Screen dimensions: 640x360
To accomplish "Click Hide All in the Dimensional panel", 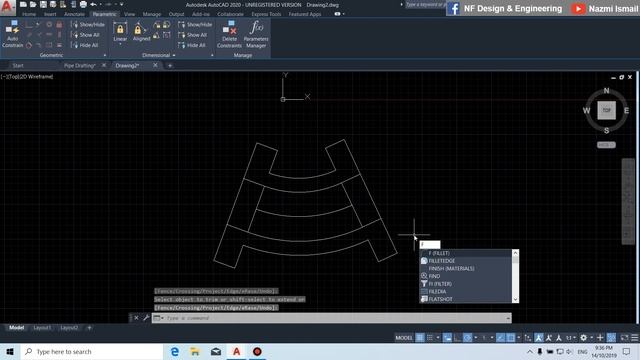I will [192, 45].
